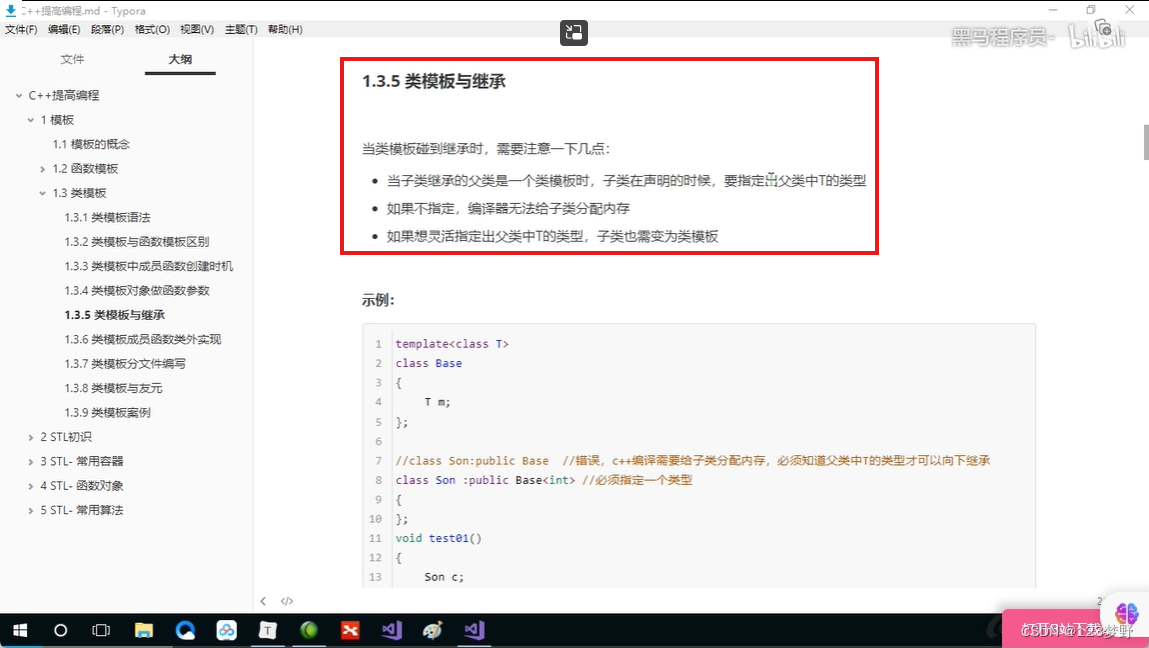Click code line 'void test01()'
The image size is (1149, 648).
pyautogui.click(x=439, y=538)
